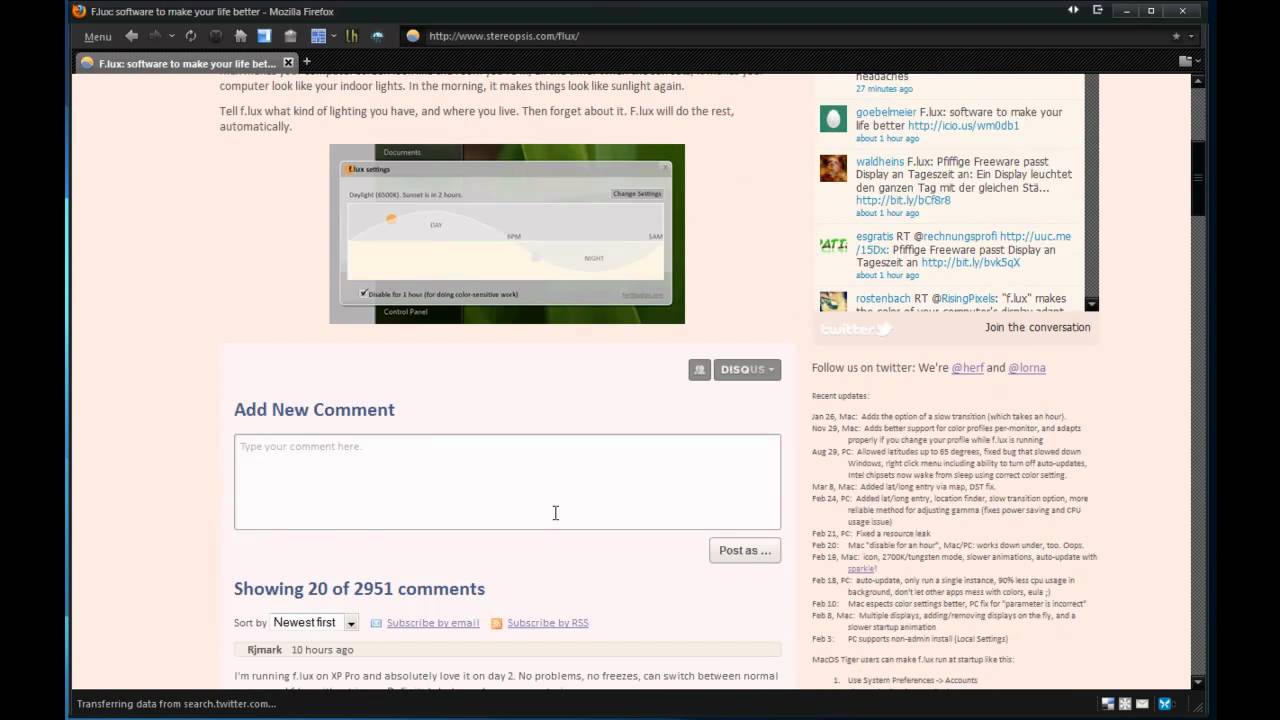Viewport: 1280px width, 720px height.
Task: Click the yellow 'lh' toolbar icon
Action: [352, 36]
